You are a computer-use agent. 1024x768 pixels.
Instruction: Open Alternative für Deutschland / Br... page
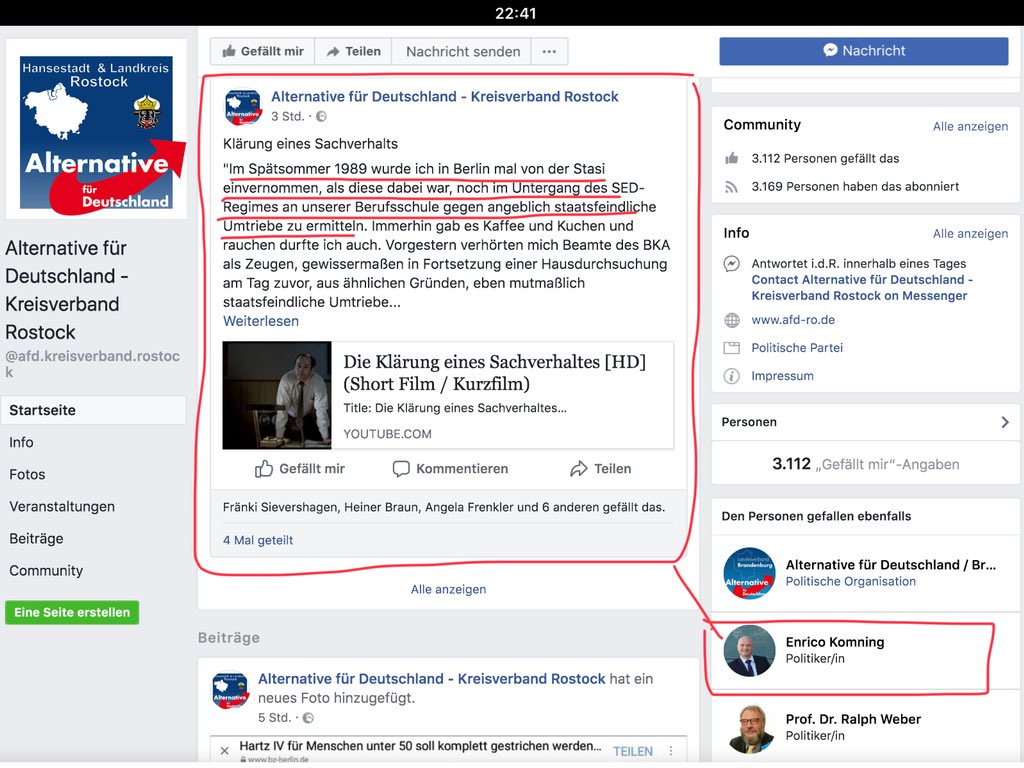(891, 565)
